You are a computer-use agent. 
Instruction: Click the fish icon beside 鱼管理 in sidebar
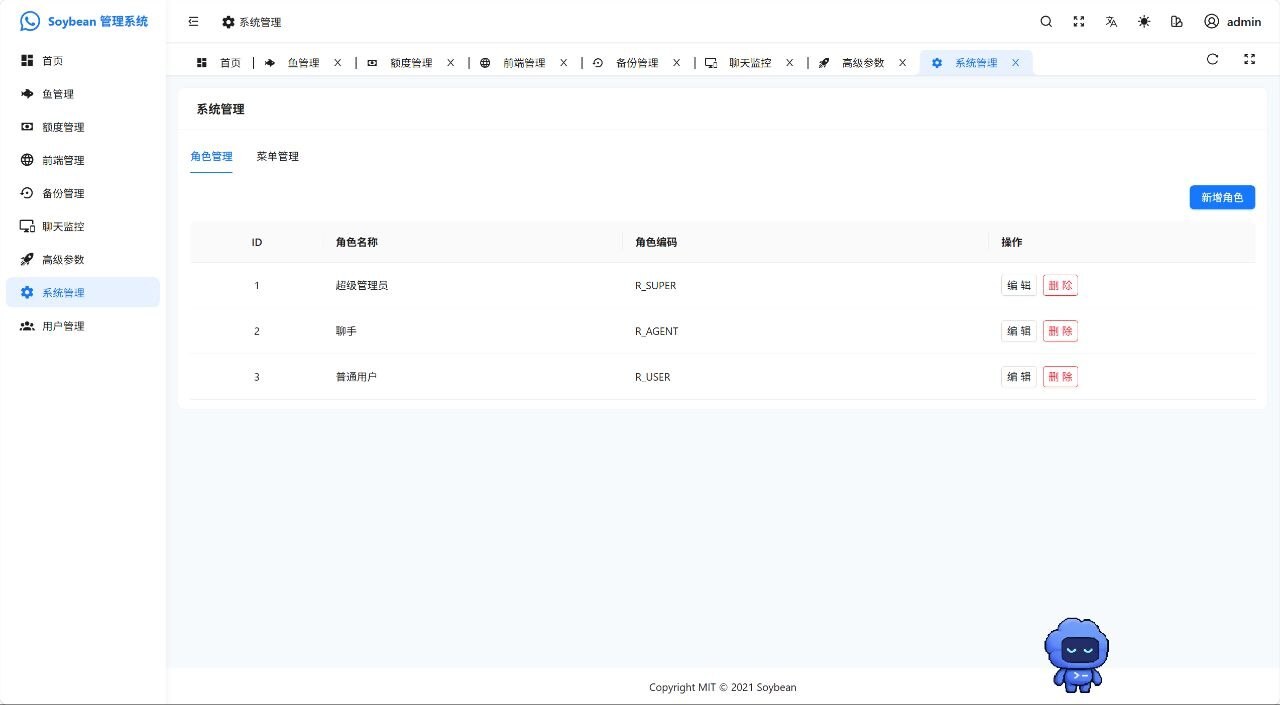pos(27,94)
